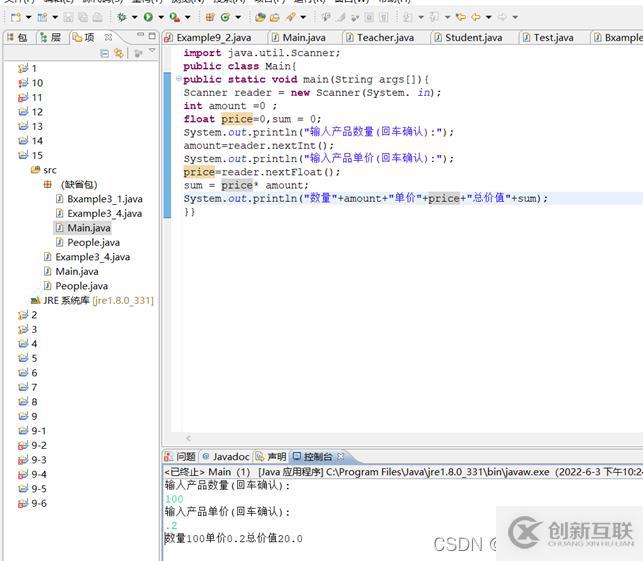
Task: Click the Print toolbar icon
Action: coord(97,17)
